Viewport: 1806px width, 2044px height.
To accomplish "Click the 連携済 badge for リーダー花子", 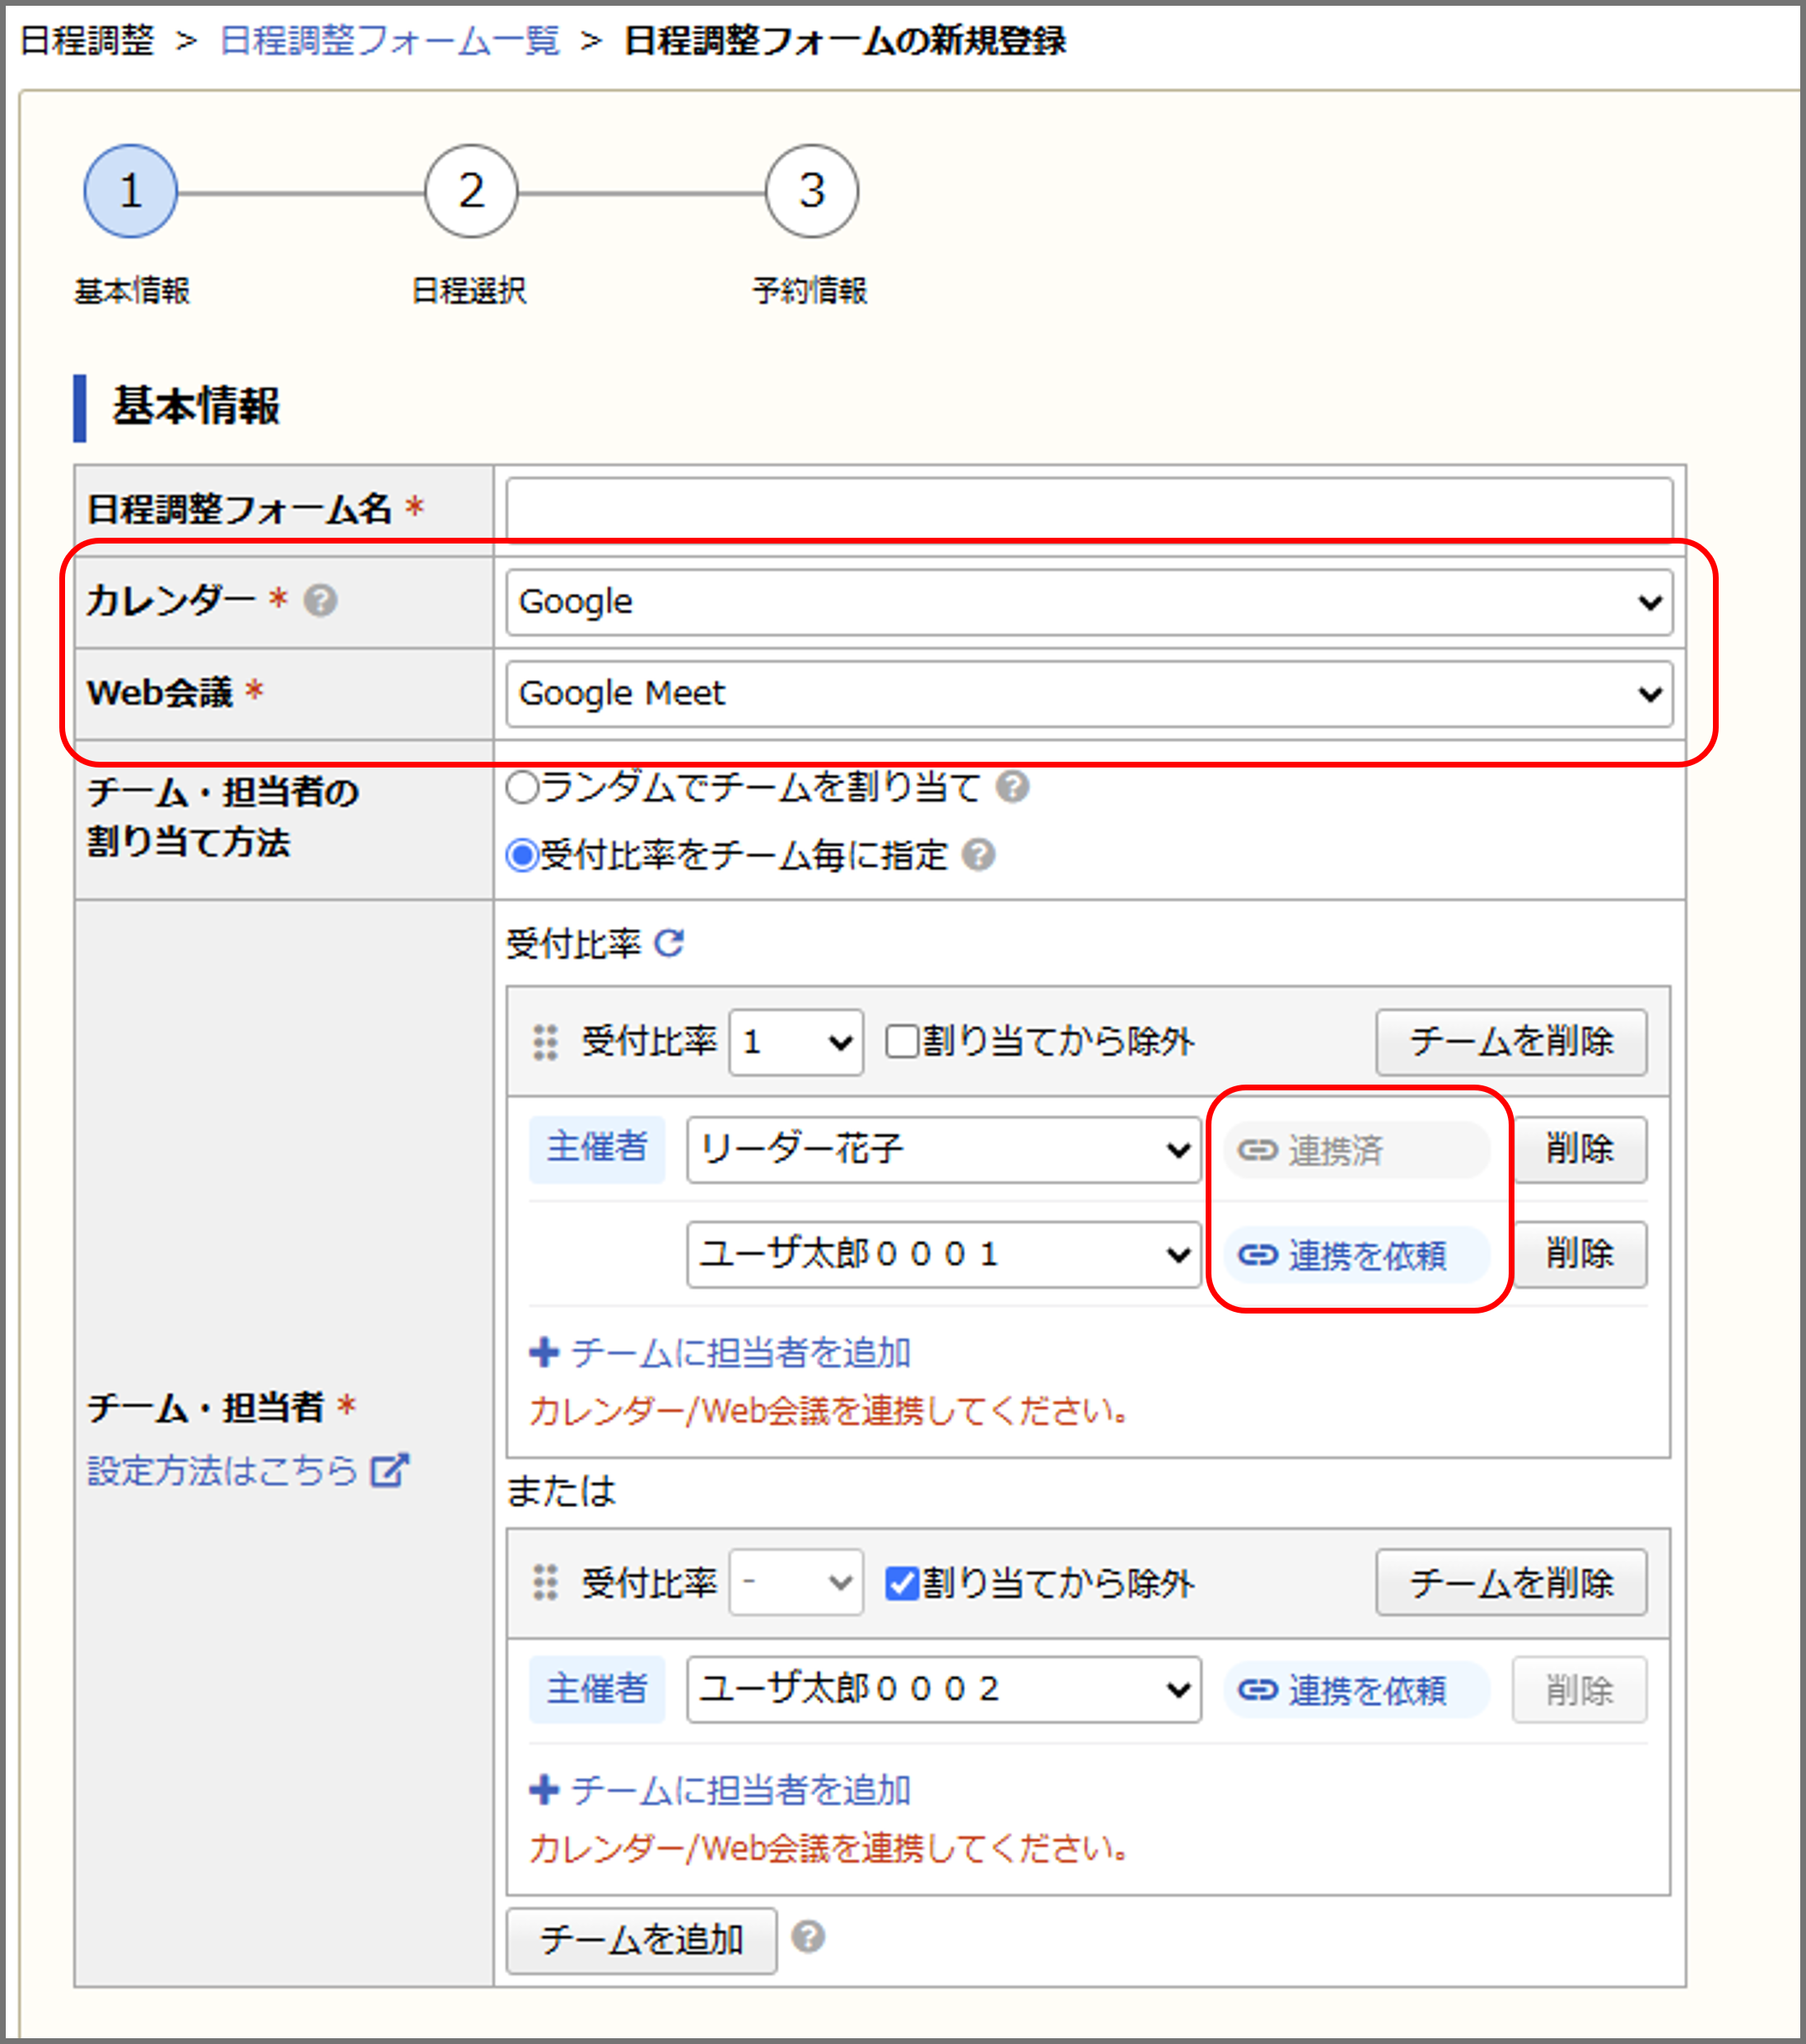I will click(1357, 1150).
